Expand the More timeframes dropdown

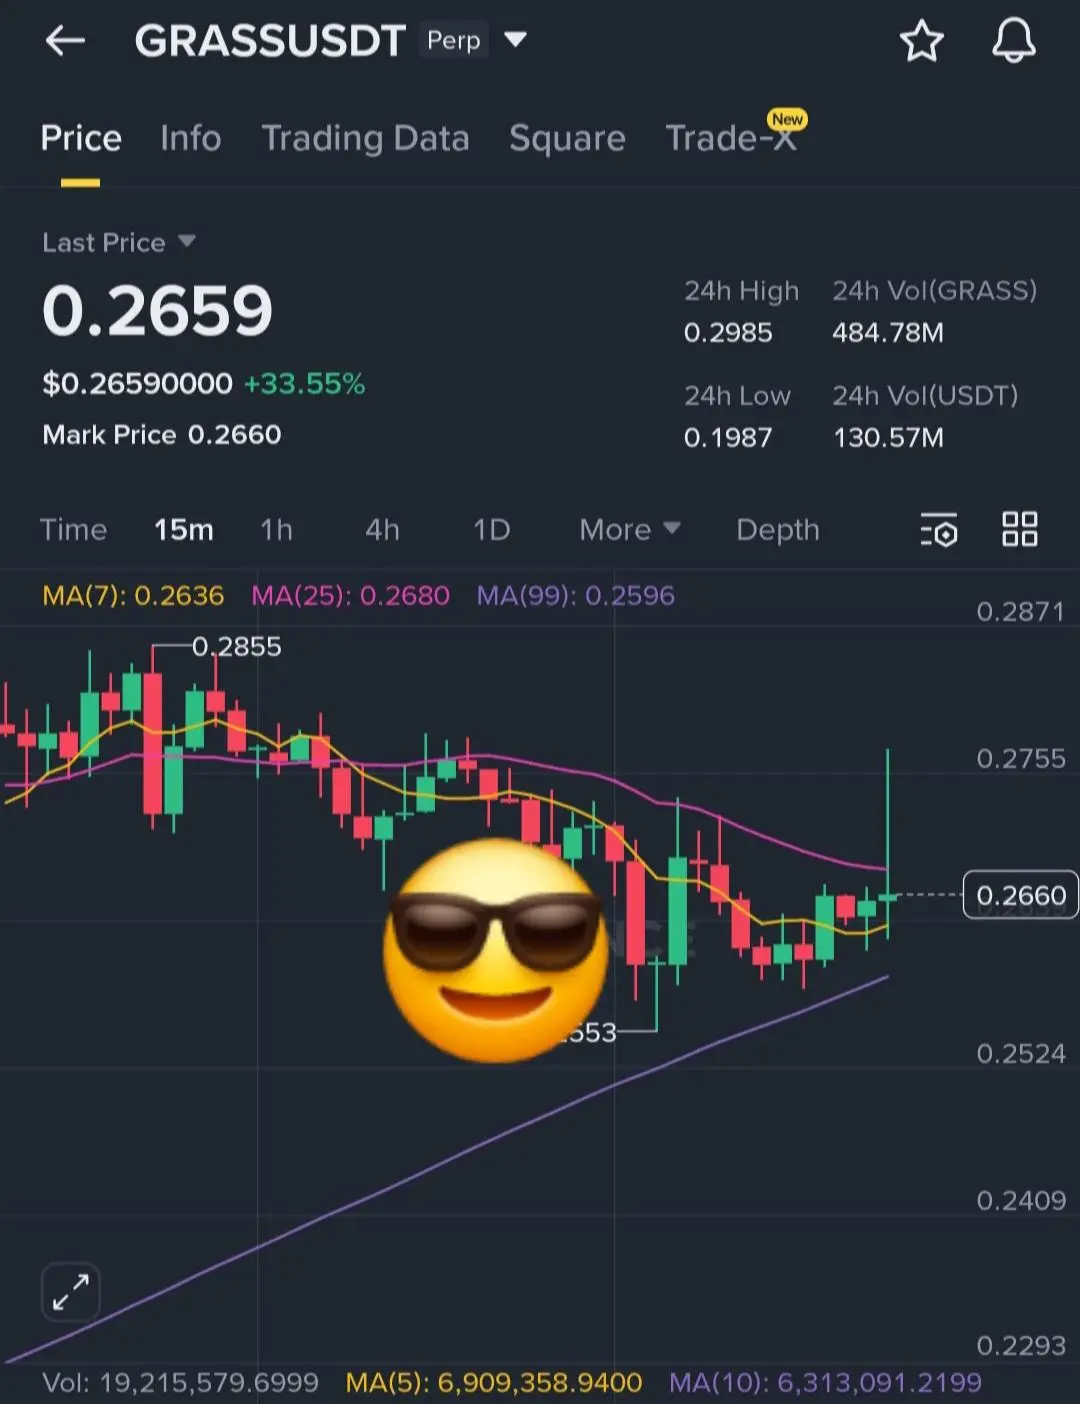(630, 529)
